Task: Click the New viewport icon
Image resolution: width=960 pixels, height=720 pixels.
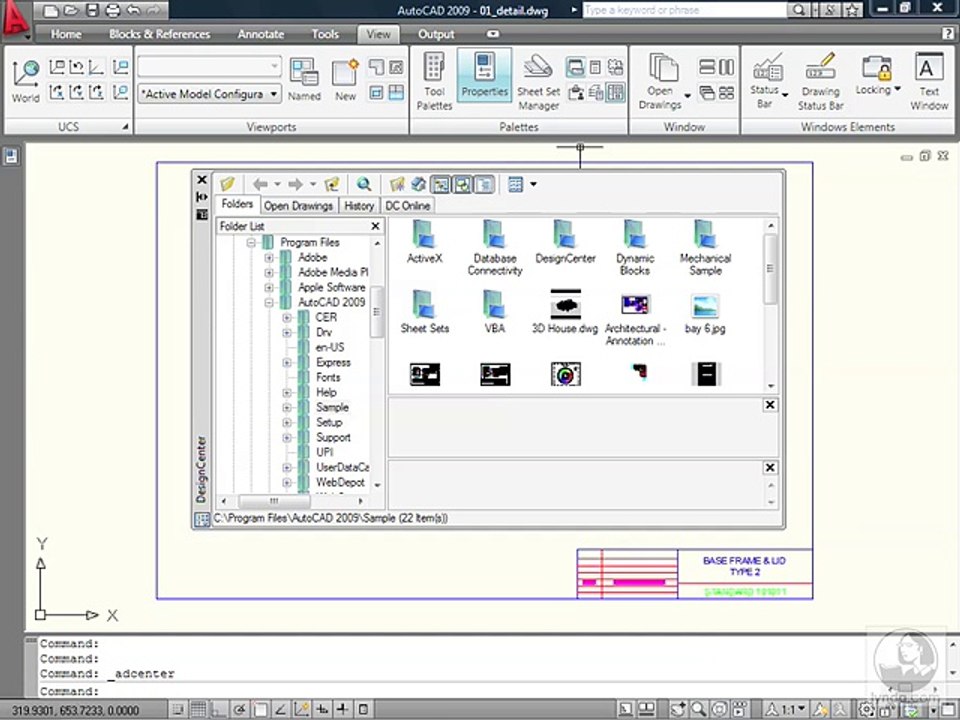Action: tap(345, 80)
